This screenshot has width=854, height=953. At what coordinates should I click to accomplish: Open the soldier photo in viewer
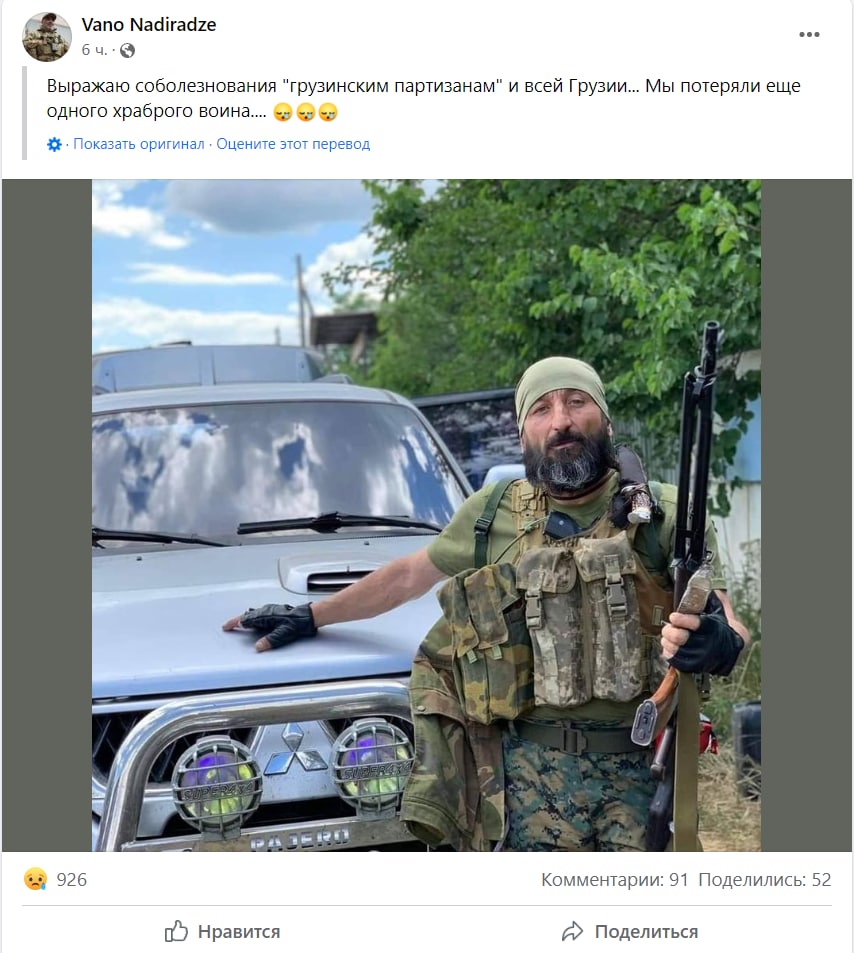426,515
